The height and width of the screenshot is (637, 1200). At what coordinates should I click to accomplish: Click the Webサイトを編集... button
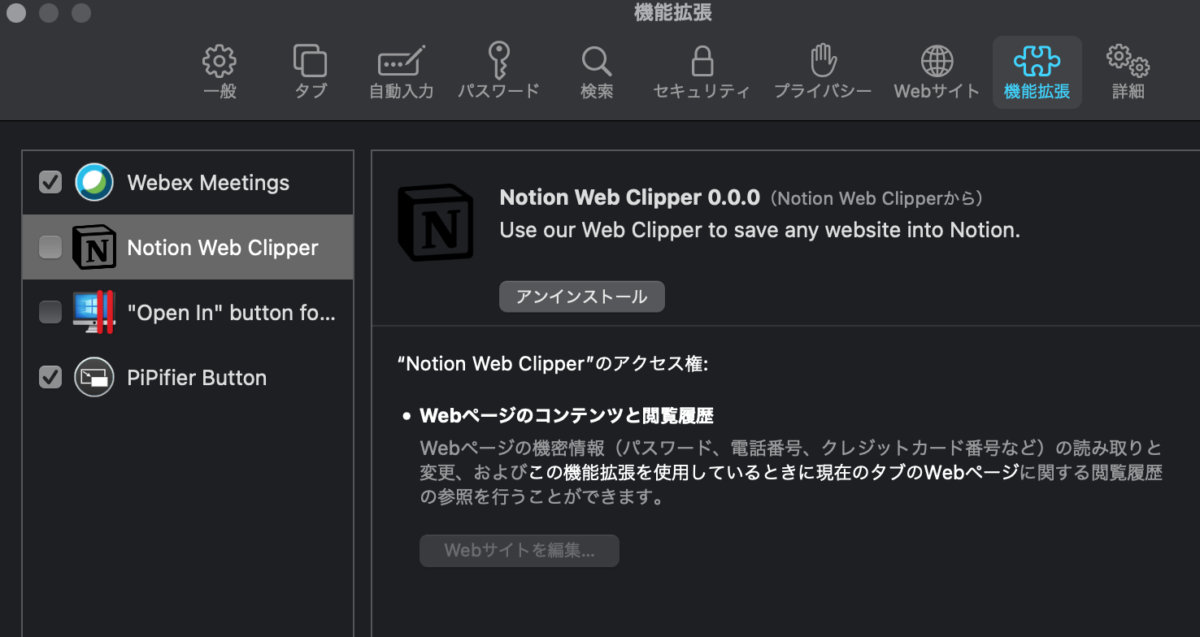pyautogui.click(x=519, y=550)
